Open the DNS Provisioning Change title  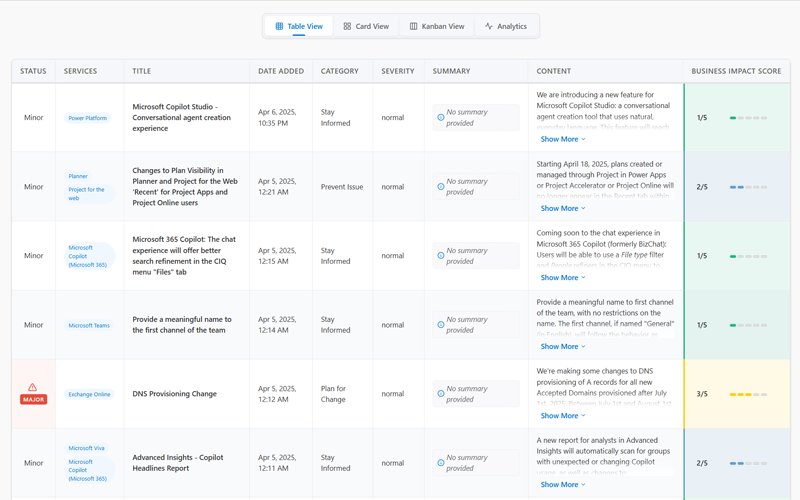174,394
